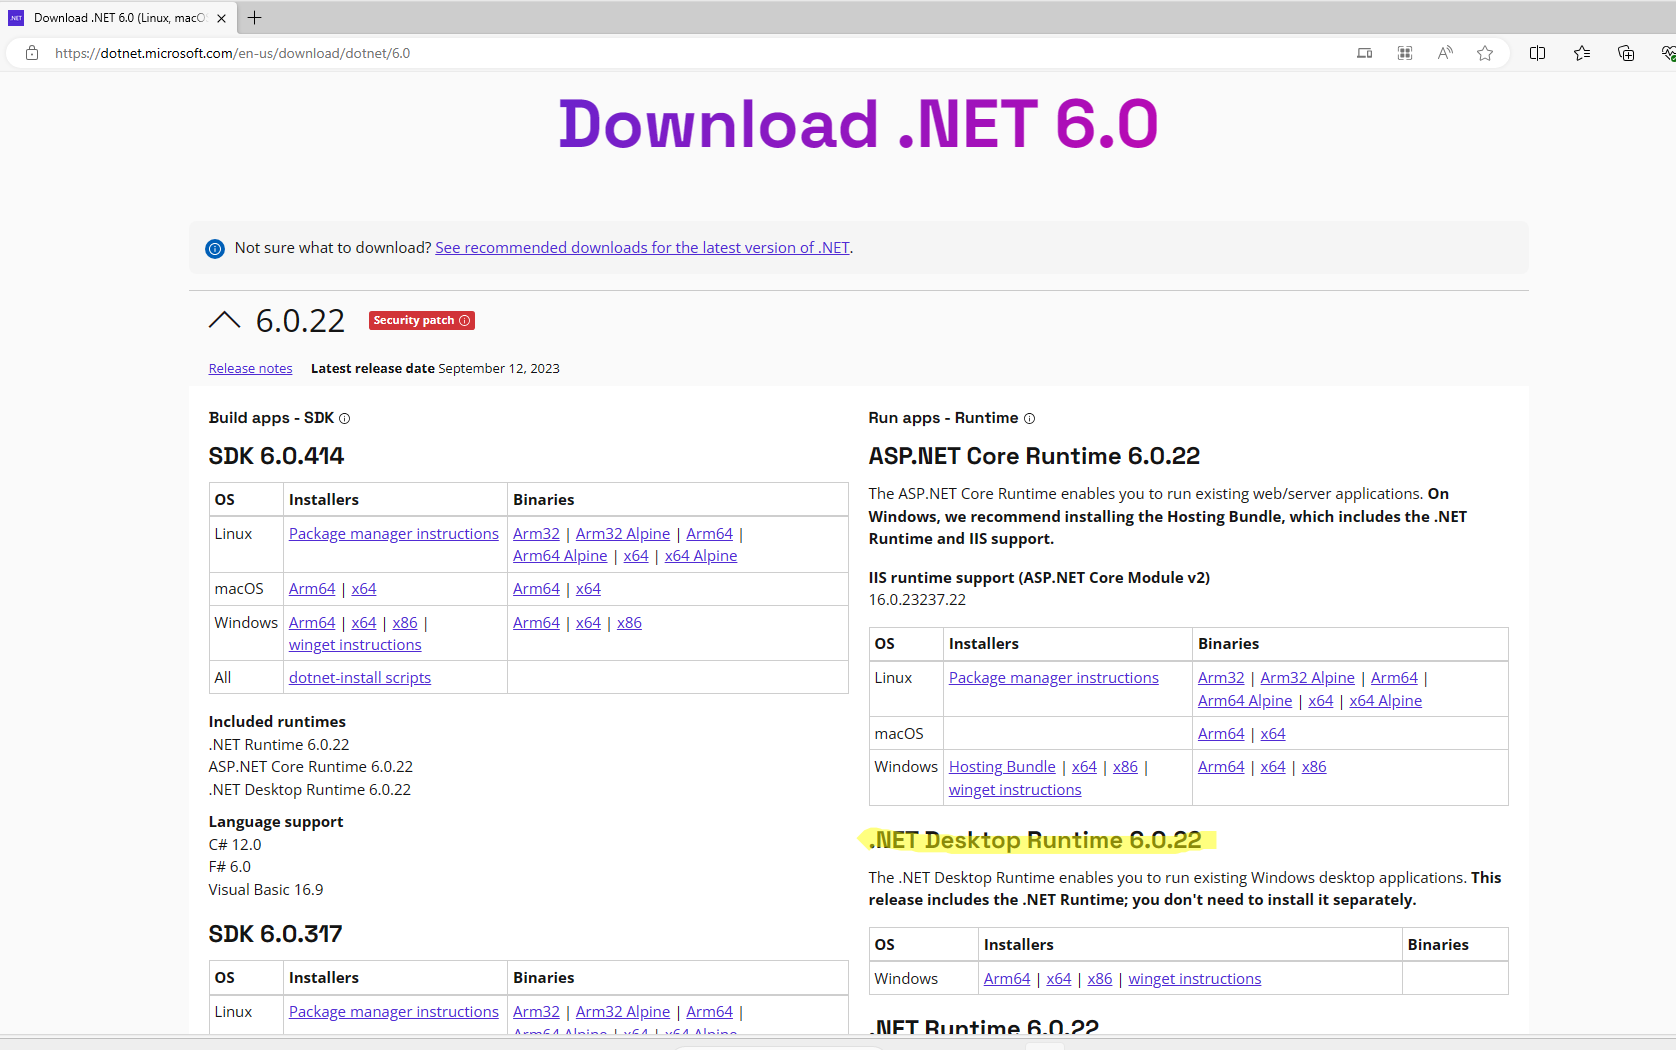Select the SDK 6.0.317 heading
The width and height of the screenshot is (1676, 1050).
click(275, 934)
